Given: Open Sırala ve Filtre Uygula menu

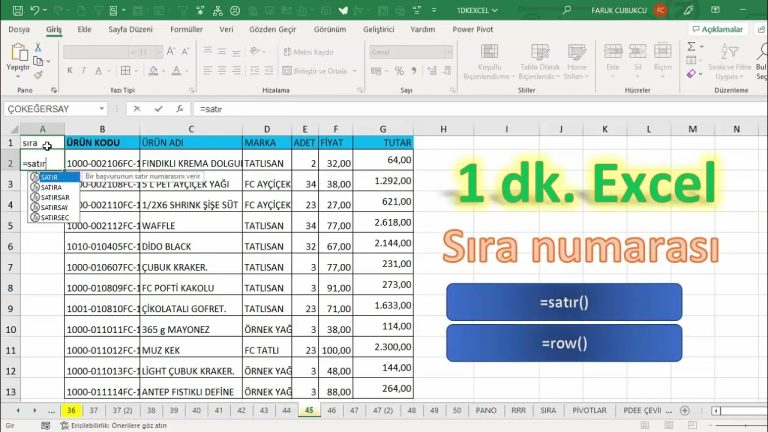Looking at the screenshot, I should coord(729,62).
